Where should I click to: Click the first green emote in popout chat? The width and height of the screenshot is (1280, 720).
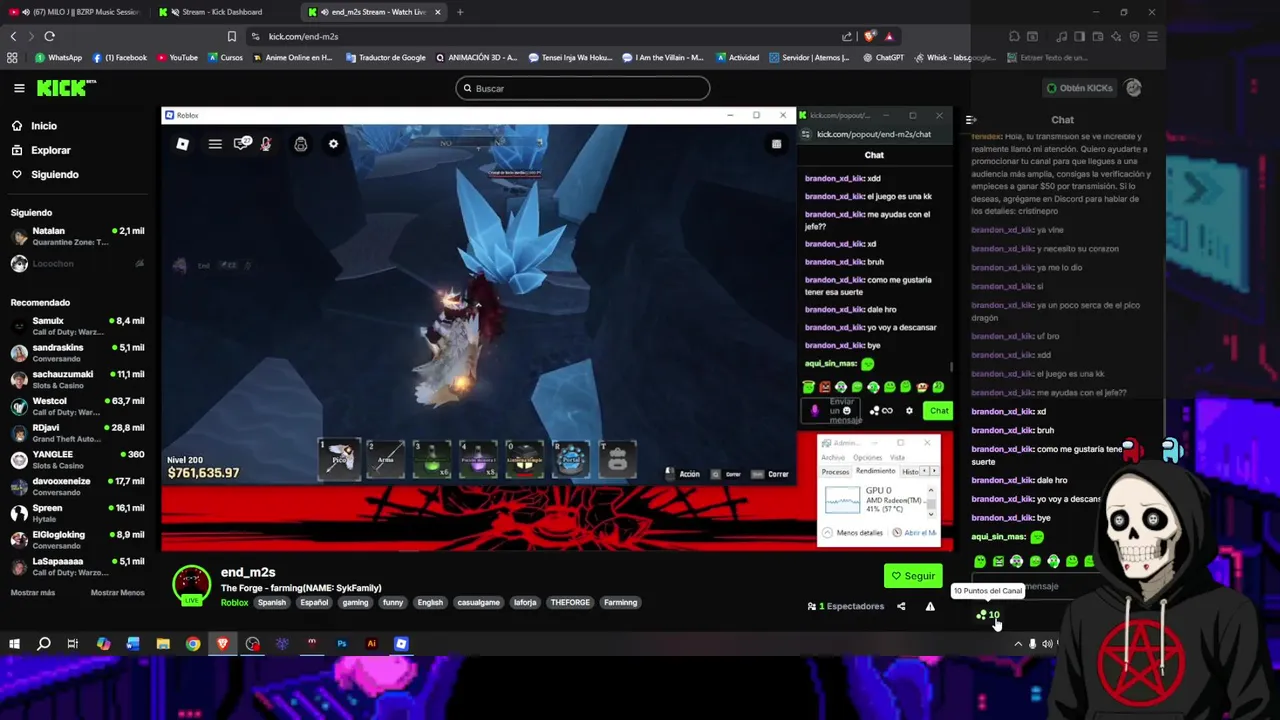tap(808, 387)
